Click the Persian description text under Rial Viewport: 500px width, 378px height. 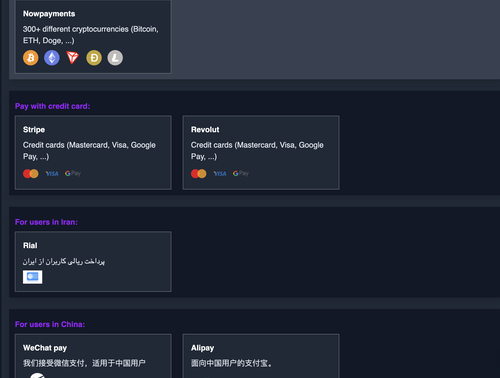[x=64, y=262]
